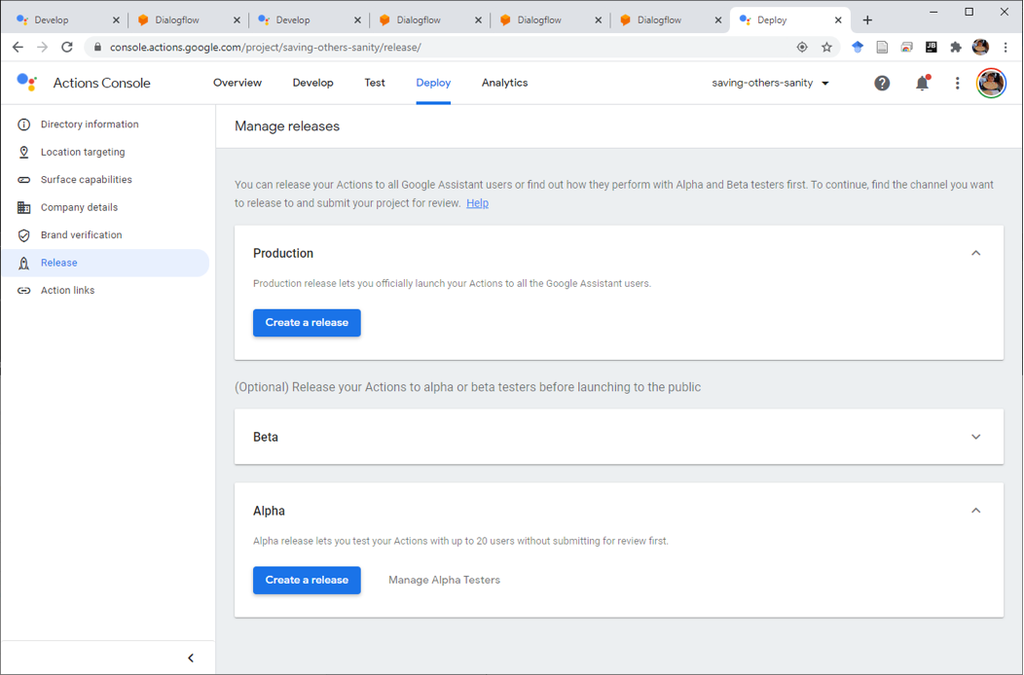Screen dimensions: 1024x675
Task: Click the Google Assistant logo
Action: 27,82
